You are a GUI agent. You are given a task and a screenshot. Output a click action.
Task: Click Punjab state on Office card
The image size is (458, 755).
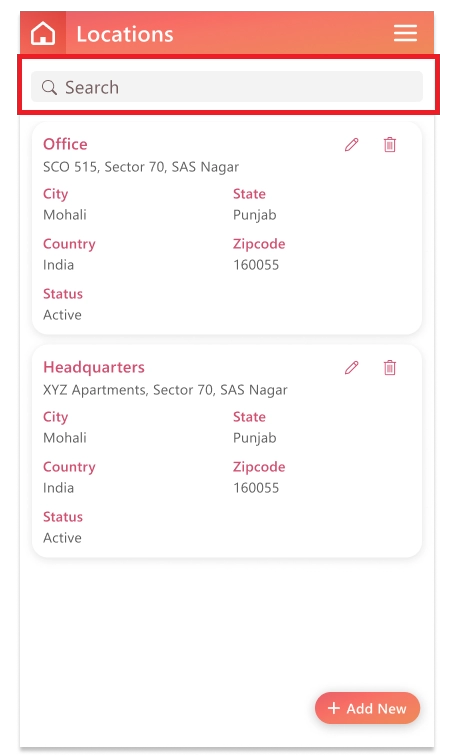click(x=255, y=215)
